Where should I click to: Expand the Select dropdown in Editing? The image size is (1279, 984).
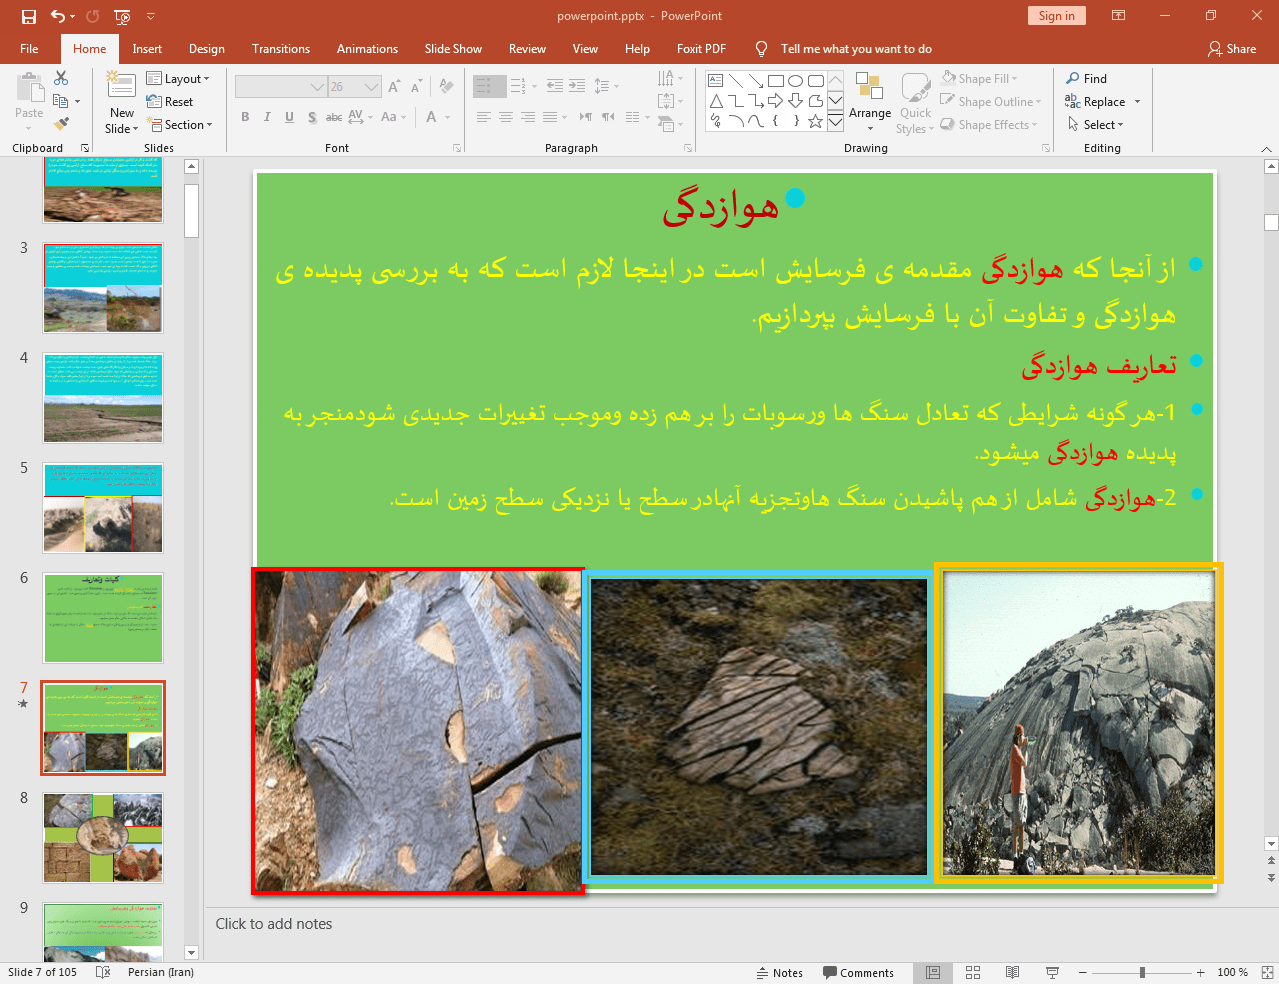(1096, 125)
